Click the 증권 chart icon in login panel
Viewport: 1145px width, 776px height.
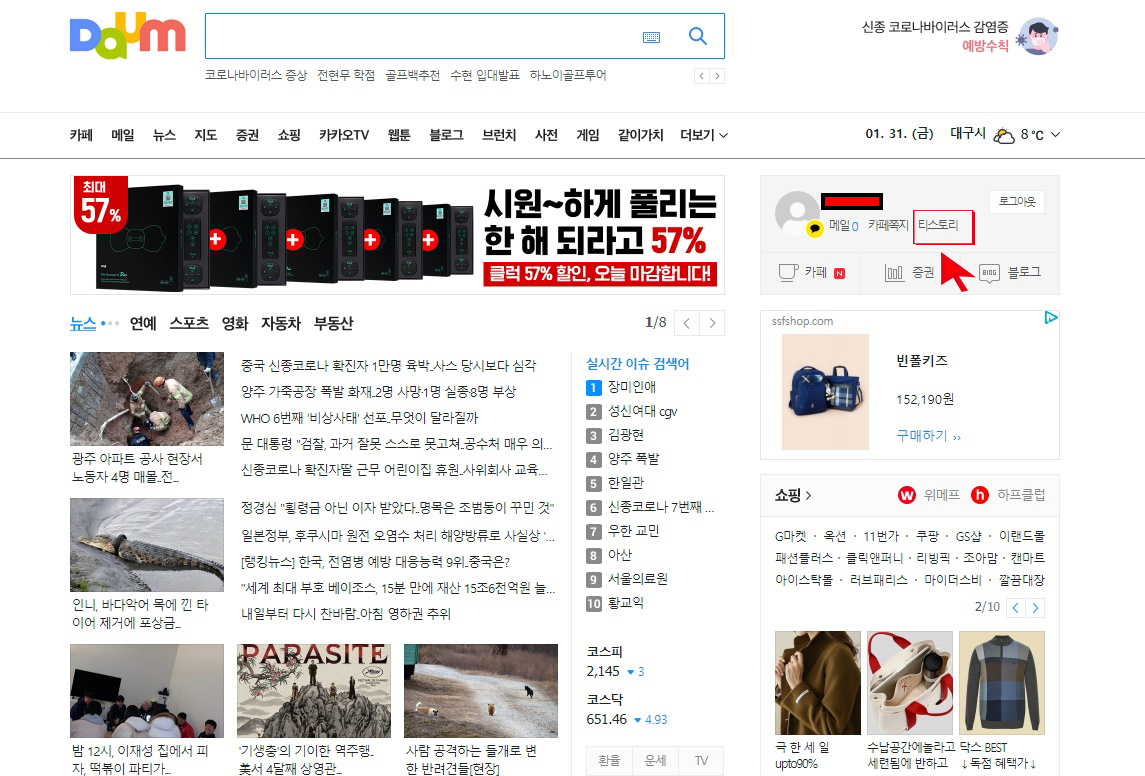point(894,273)
